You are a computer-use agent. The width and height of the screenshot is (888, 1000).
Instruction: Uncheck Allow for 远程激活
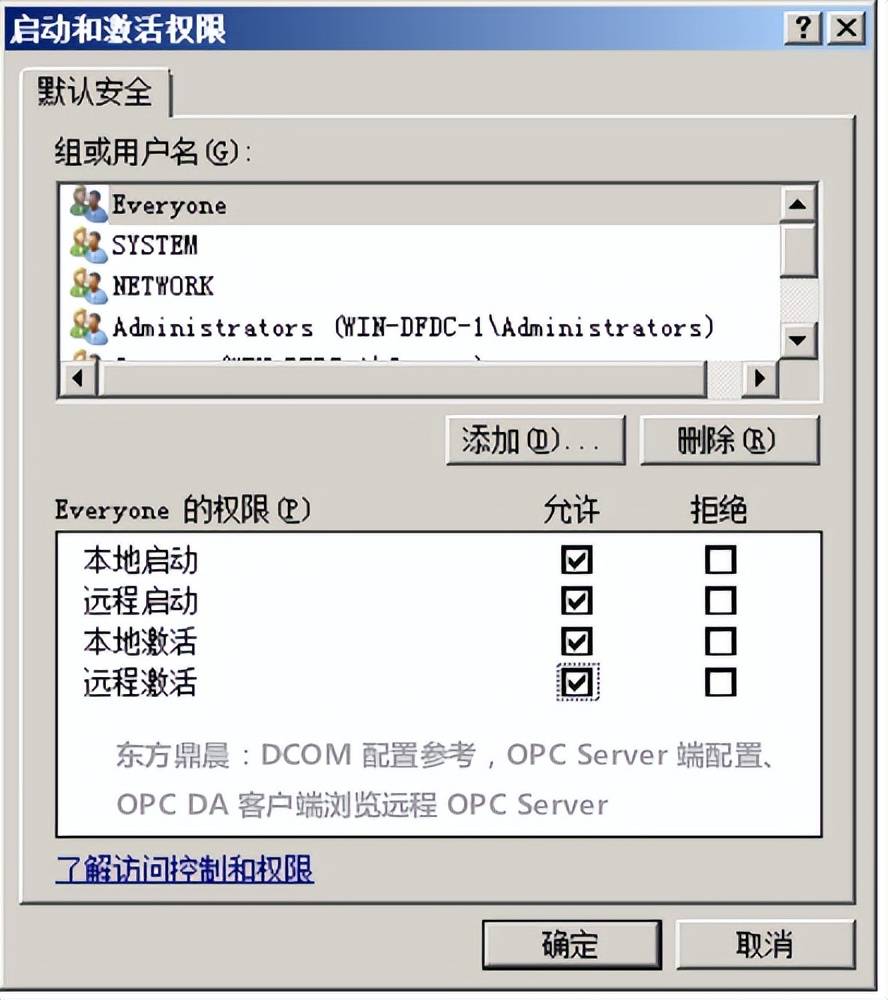(x=577, y=683)
